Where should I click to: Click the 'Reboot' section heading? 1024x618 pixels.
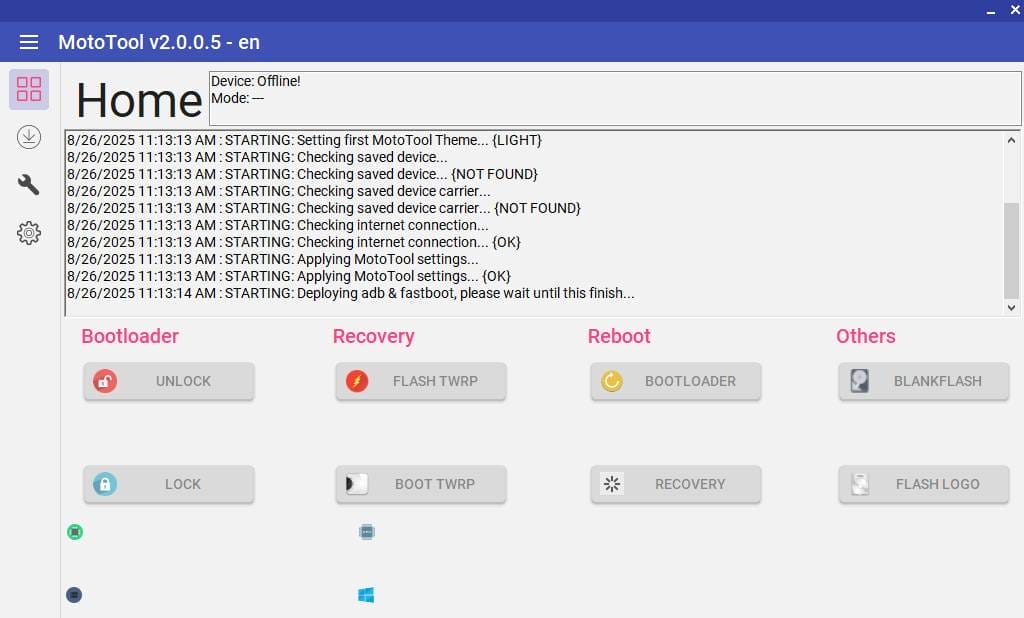point(619,336)
